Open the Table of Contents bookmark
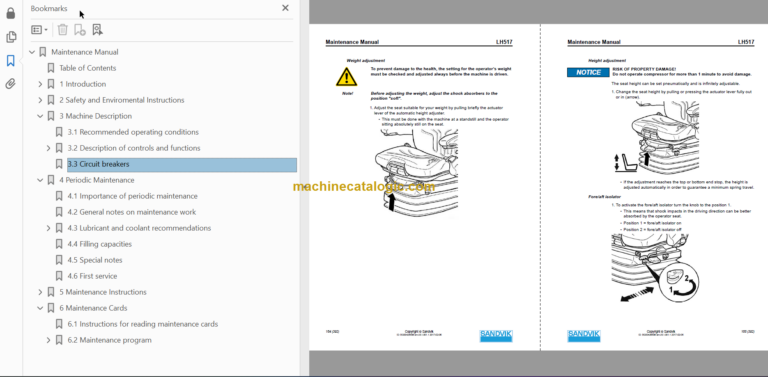 88,68
